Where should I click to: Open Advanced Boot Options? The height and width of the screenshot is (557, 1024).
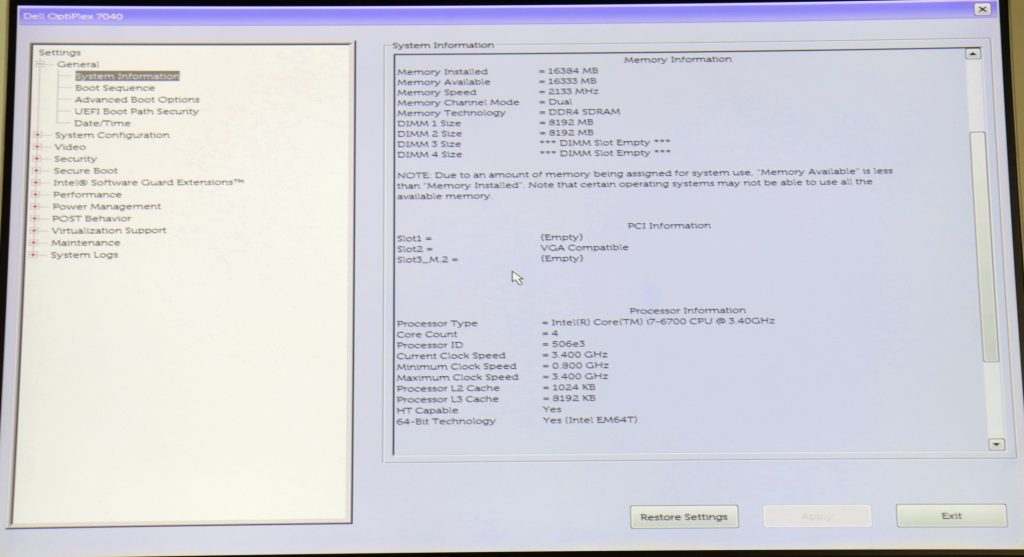pyautogui.click(x=137, y=100)
